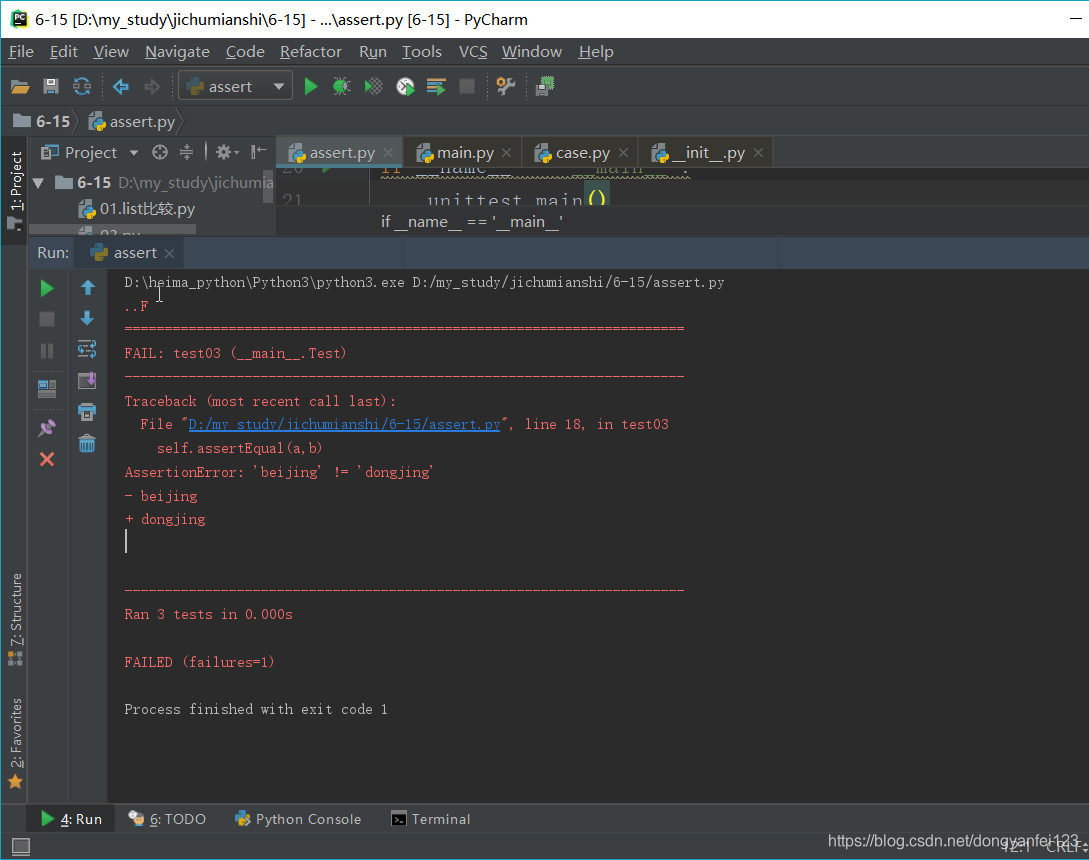Close the case.py editor tab

coord(623,153)
